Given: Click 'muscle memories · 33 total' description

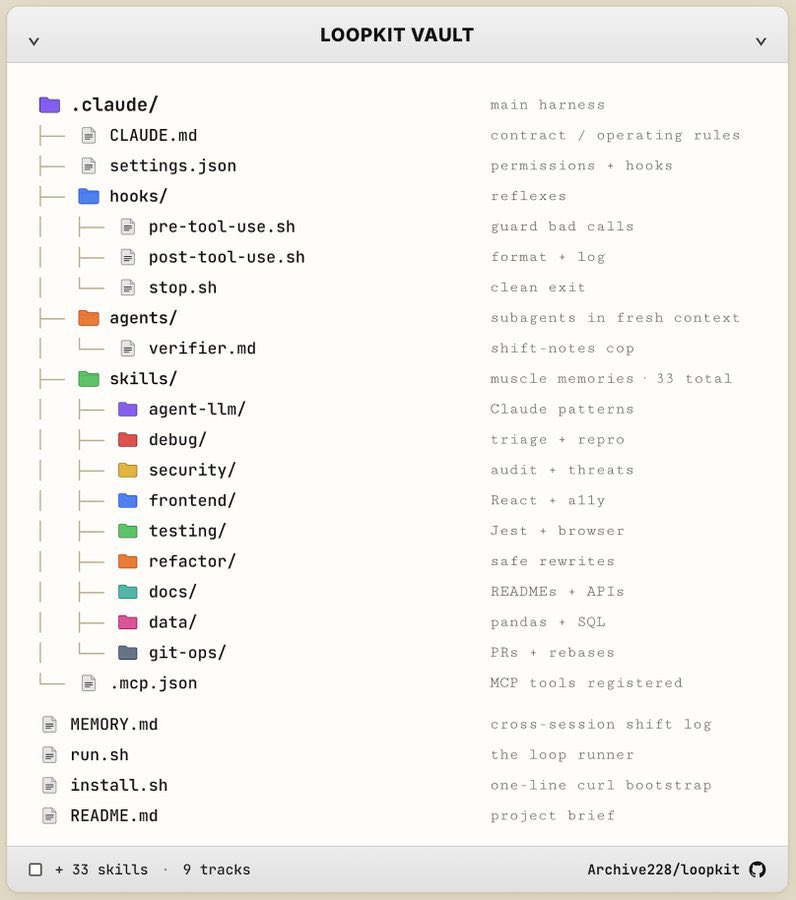Looking at the screenshot, I should point(611,379).
